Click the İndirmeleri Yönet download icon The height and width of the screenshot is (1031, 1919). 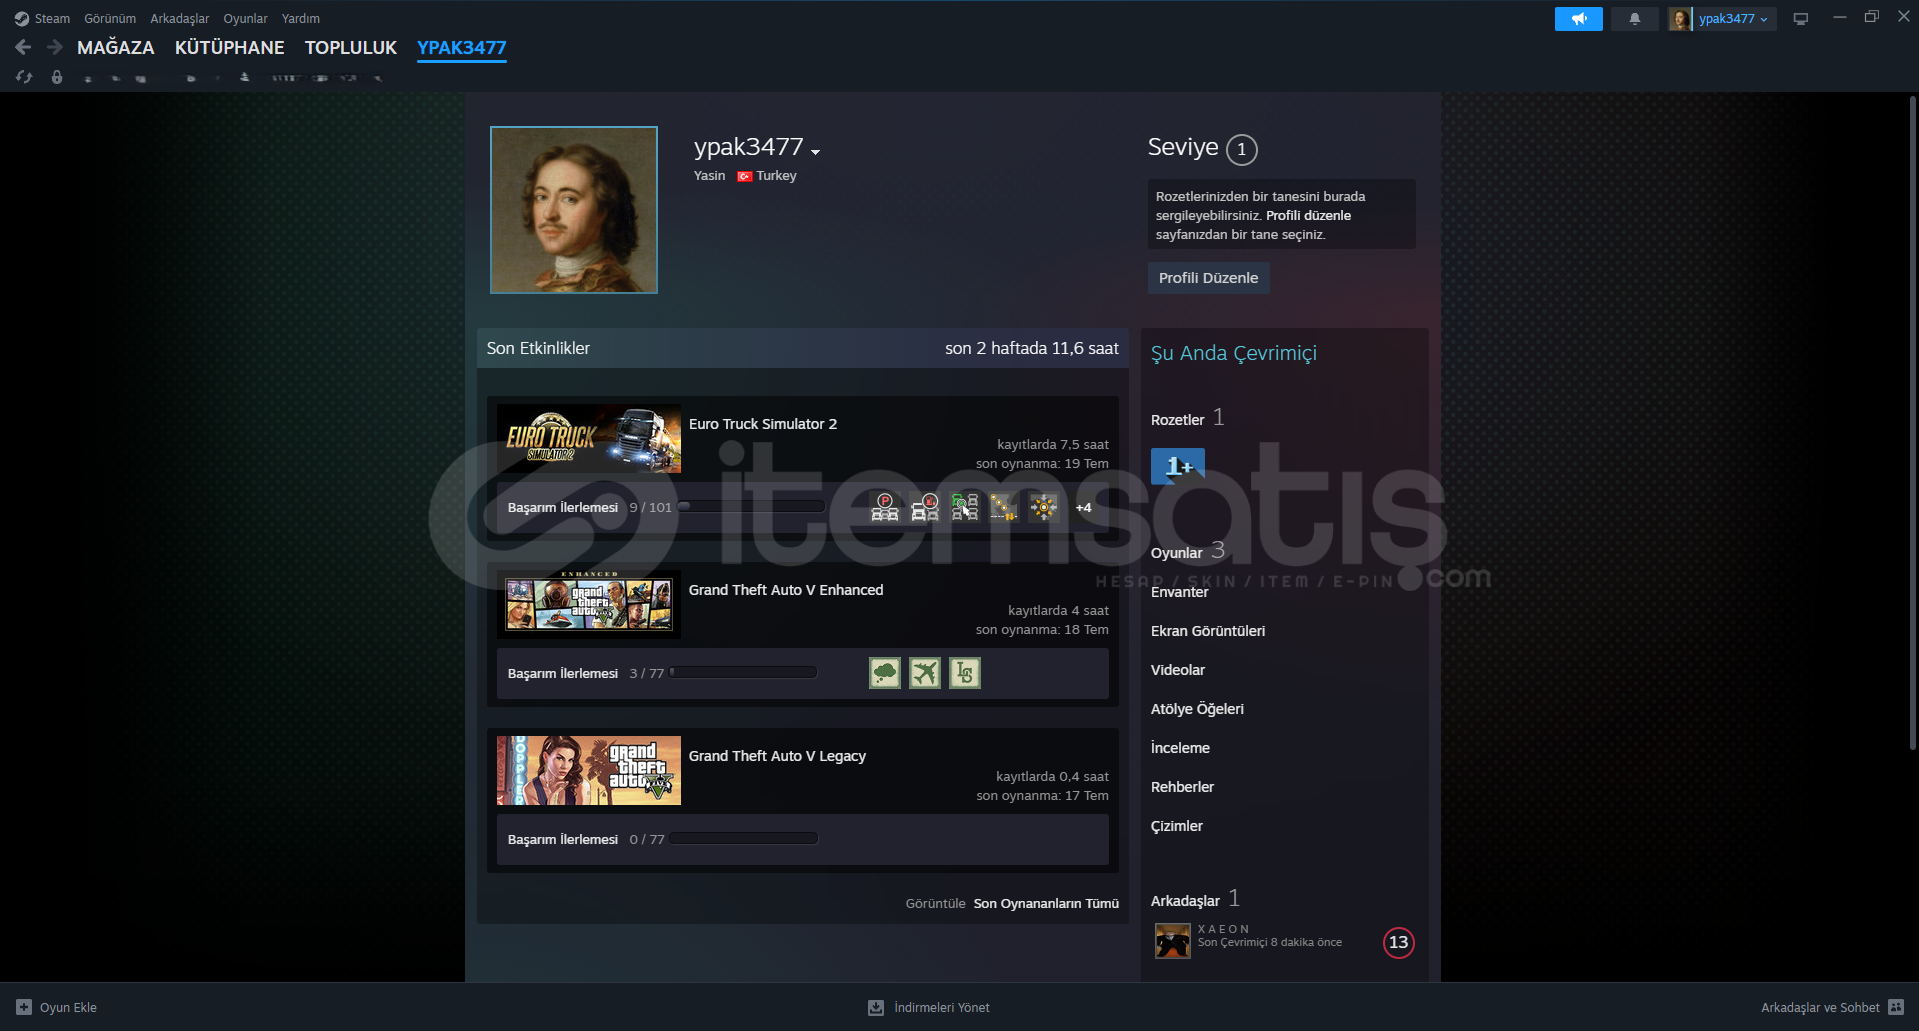click(x=876, y=1007)
